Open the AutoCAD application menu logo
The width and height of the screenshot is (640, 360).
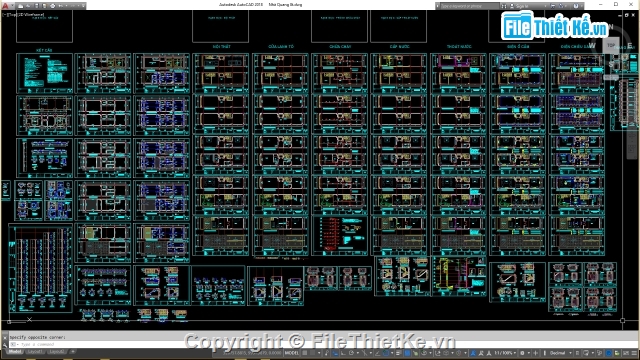tap(5, 6)
